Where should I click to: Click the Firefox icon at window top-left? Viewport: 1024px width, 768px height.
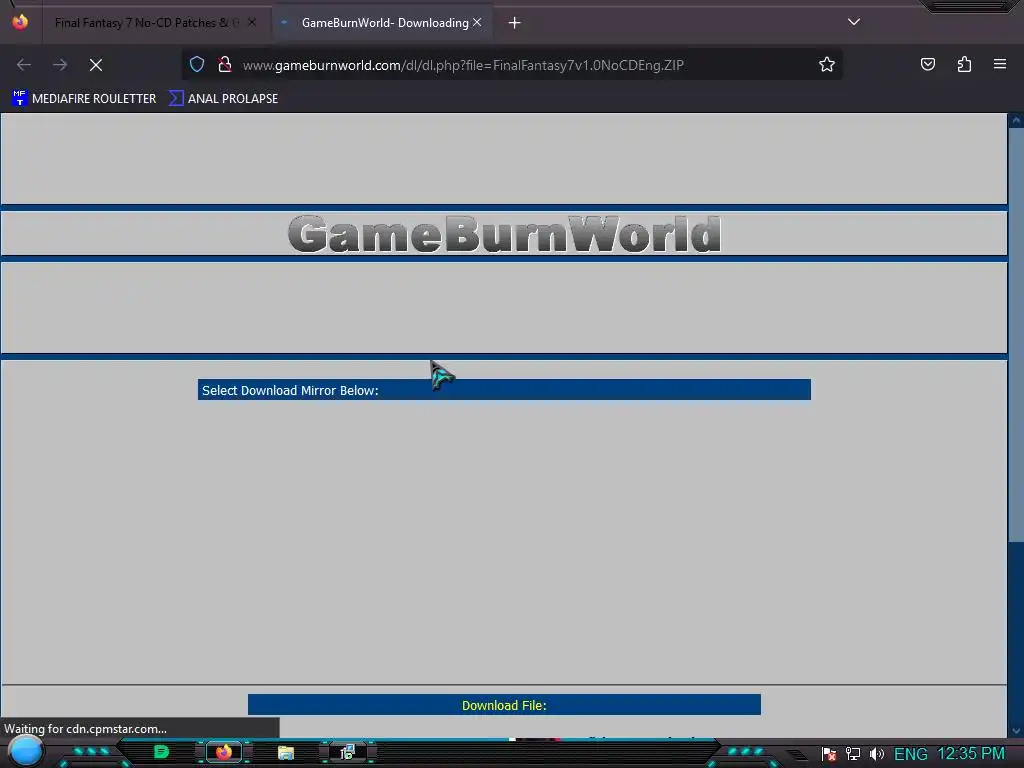coord(20,22)
